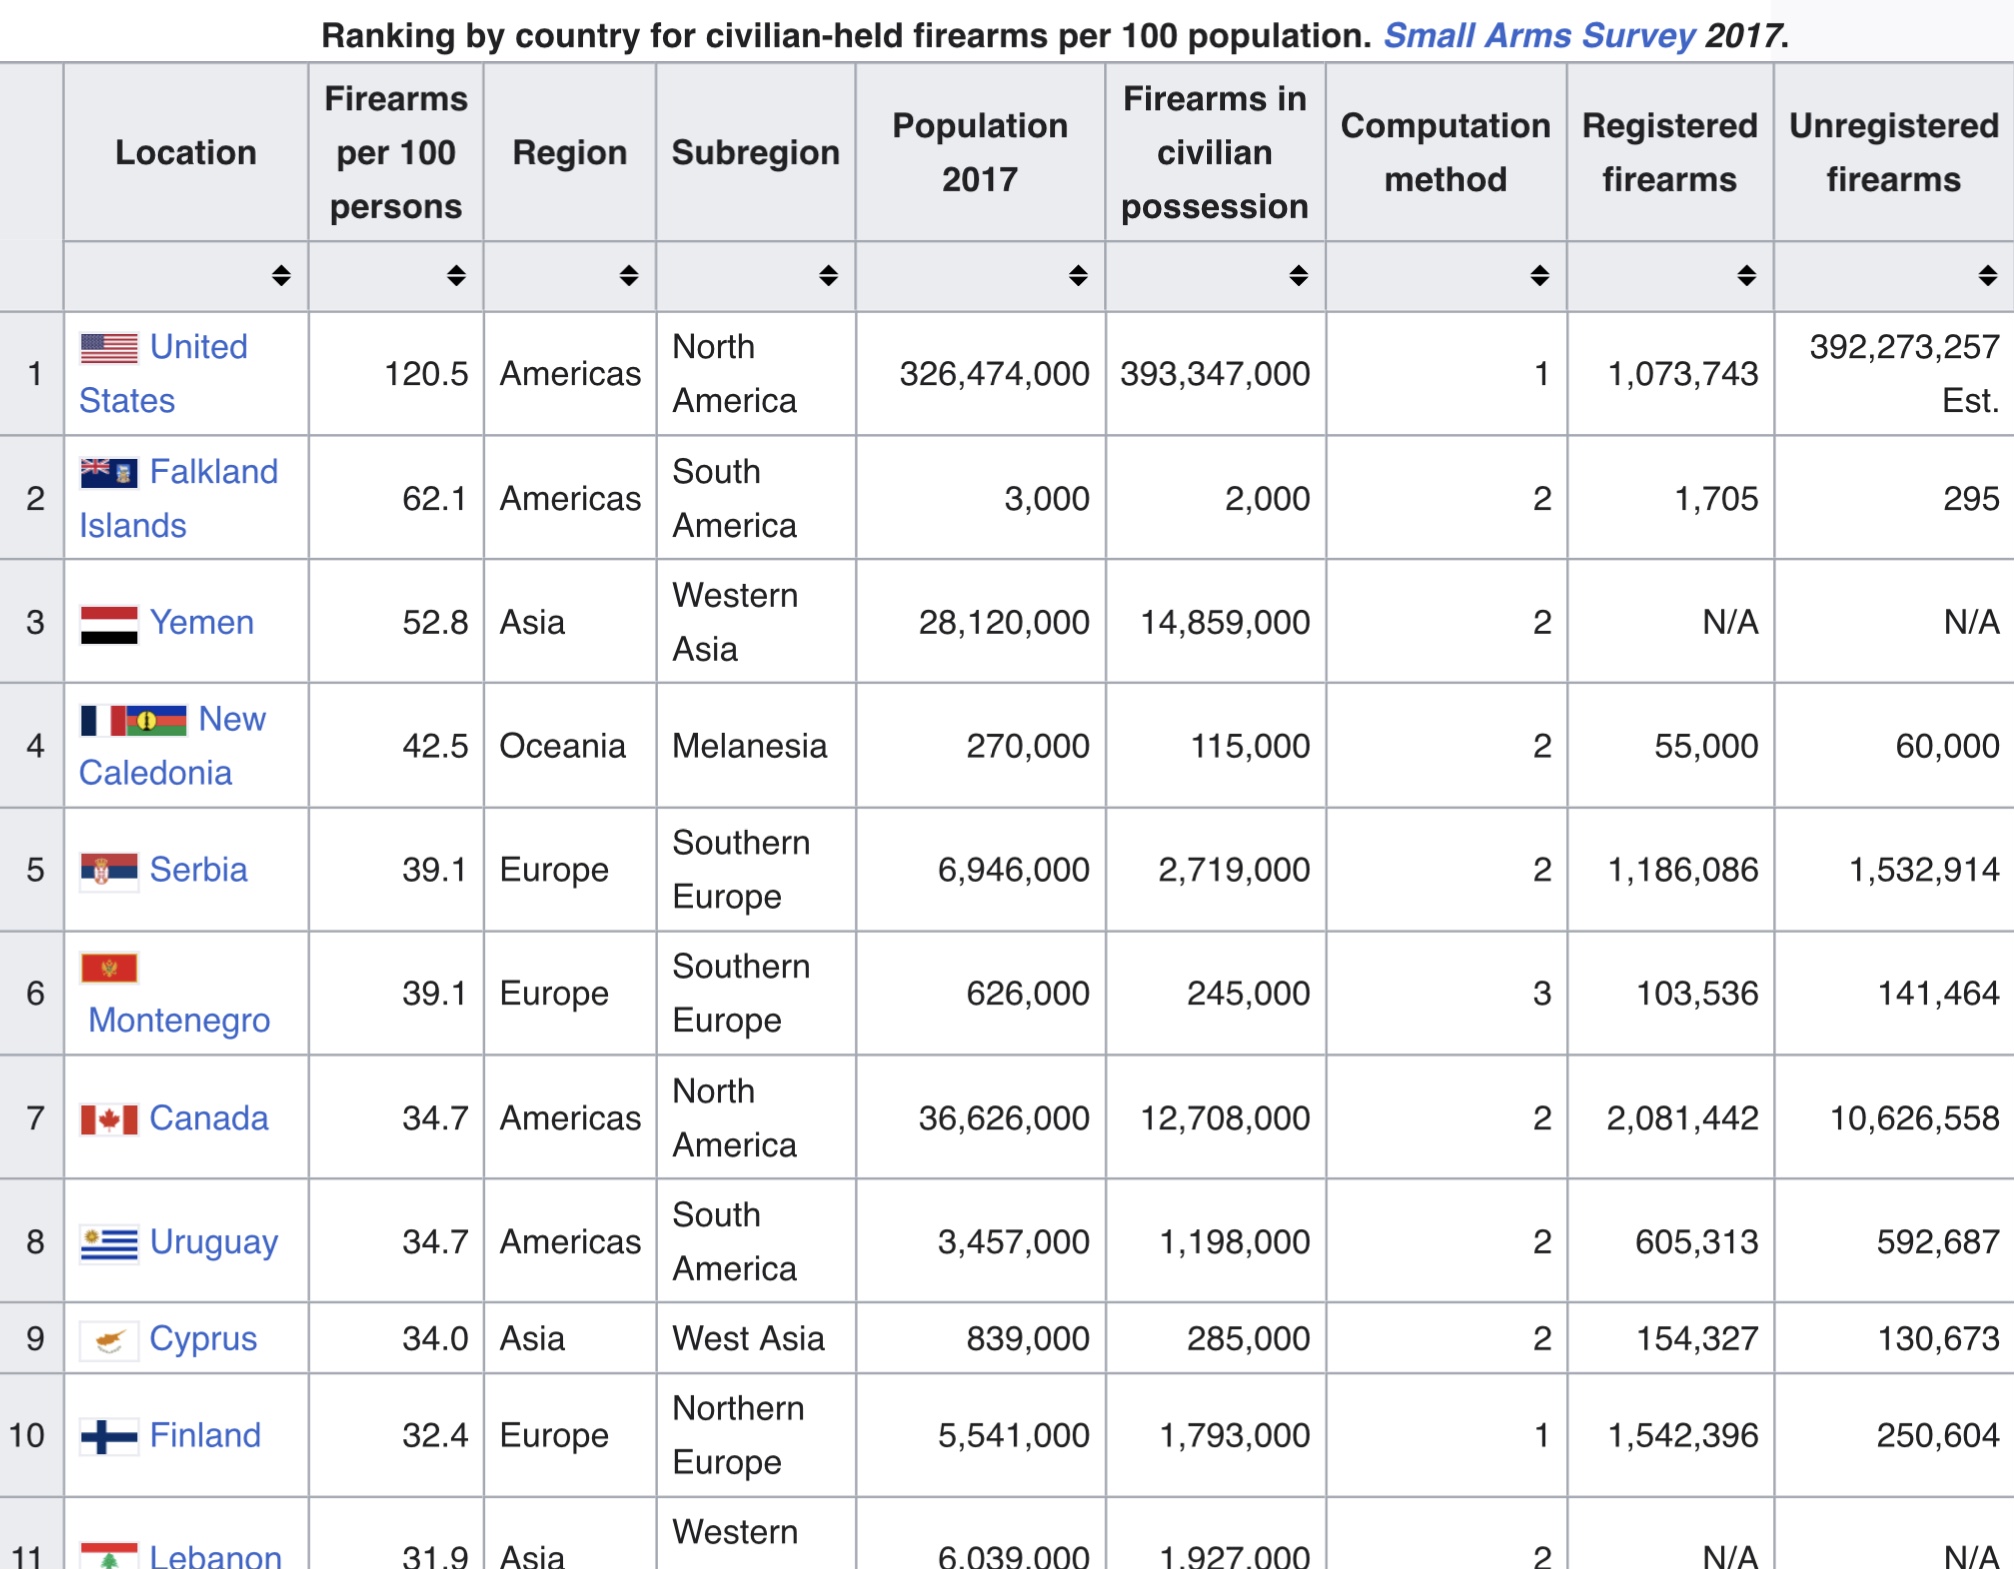Select the West Asia subregion cell

756,1339
